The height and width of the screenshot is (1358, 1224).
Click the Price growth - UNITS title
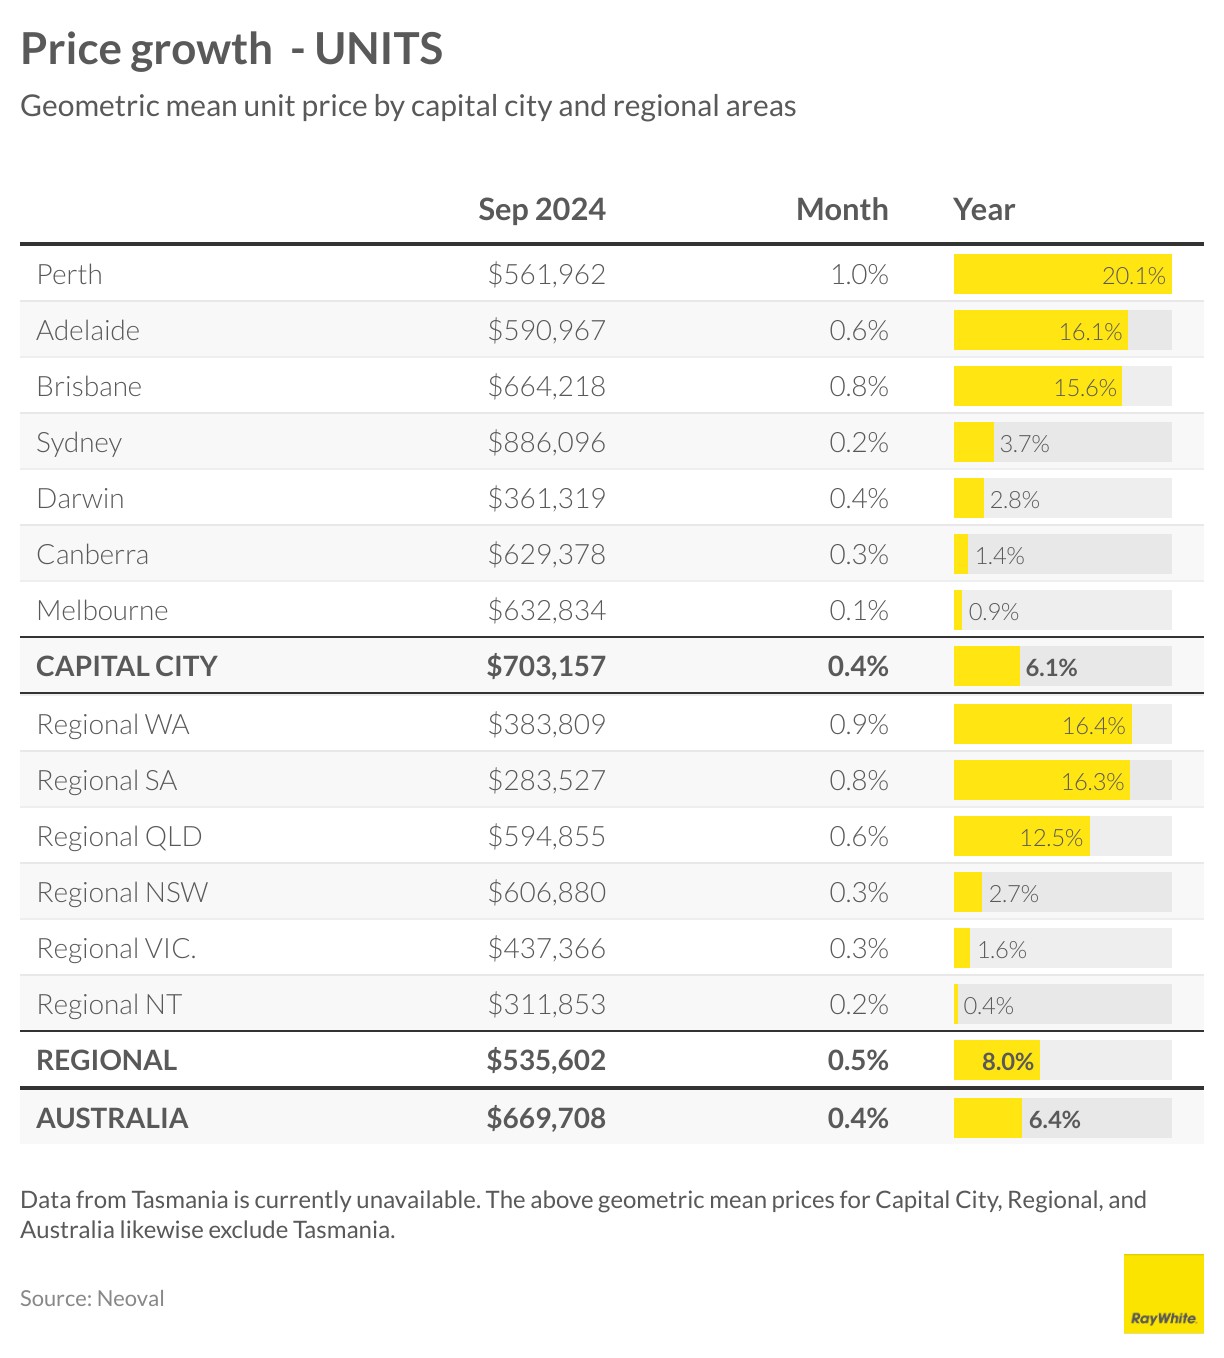point(231,49)
